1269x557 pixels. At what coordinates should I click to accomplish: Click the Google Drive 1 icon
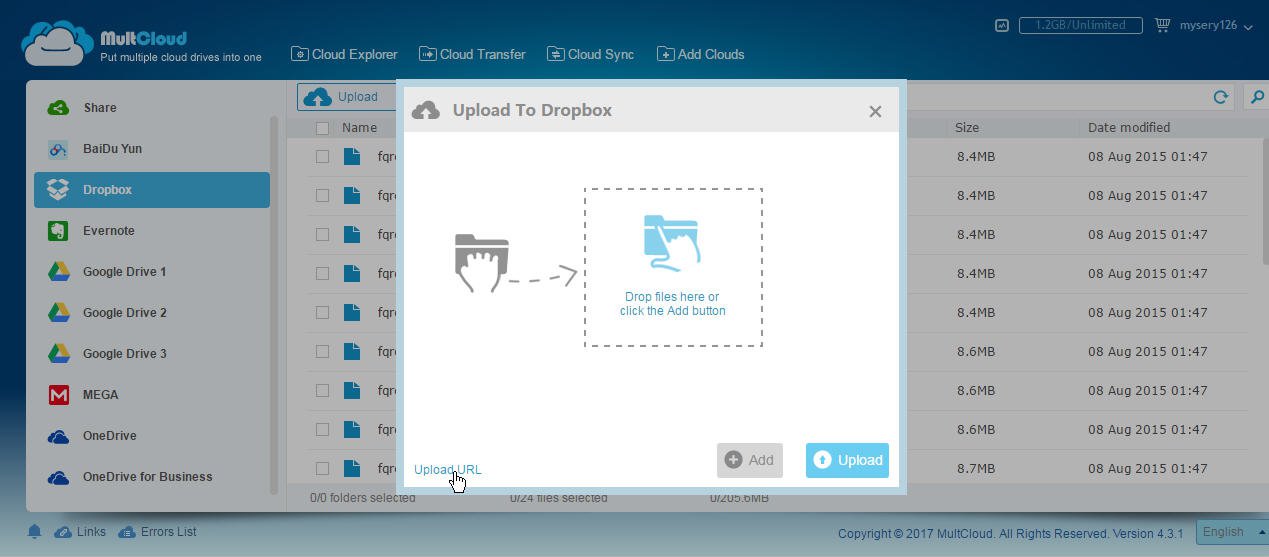point(58,272)
